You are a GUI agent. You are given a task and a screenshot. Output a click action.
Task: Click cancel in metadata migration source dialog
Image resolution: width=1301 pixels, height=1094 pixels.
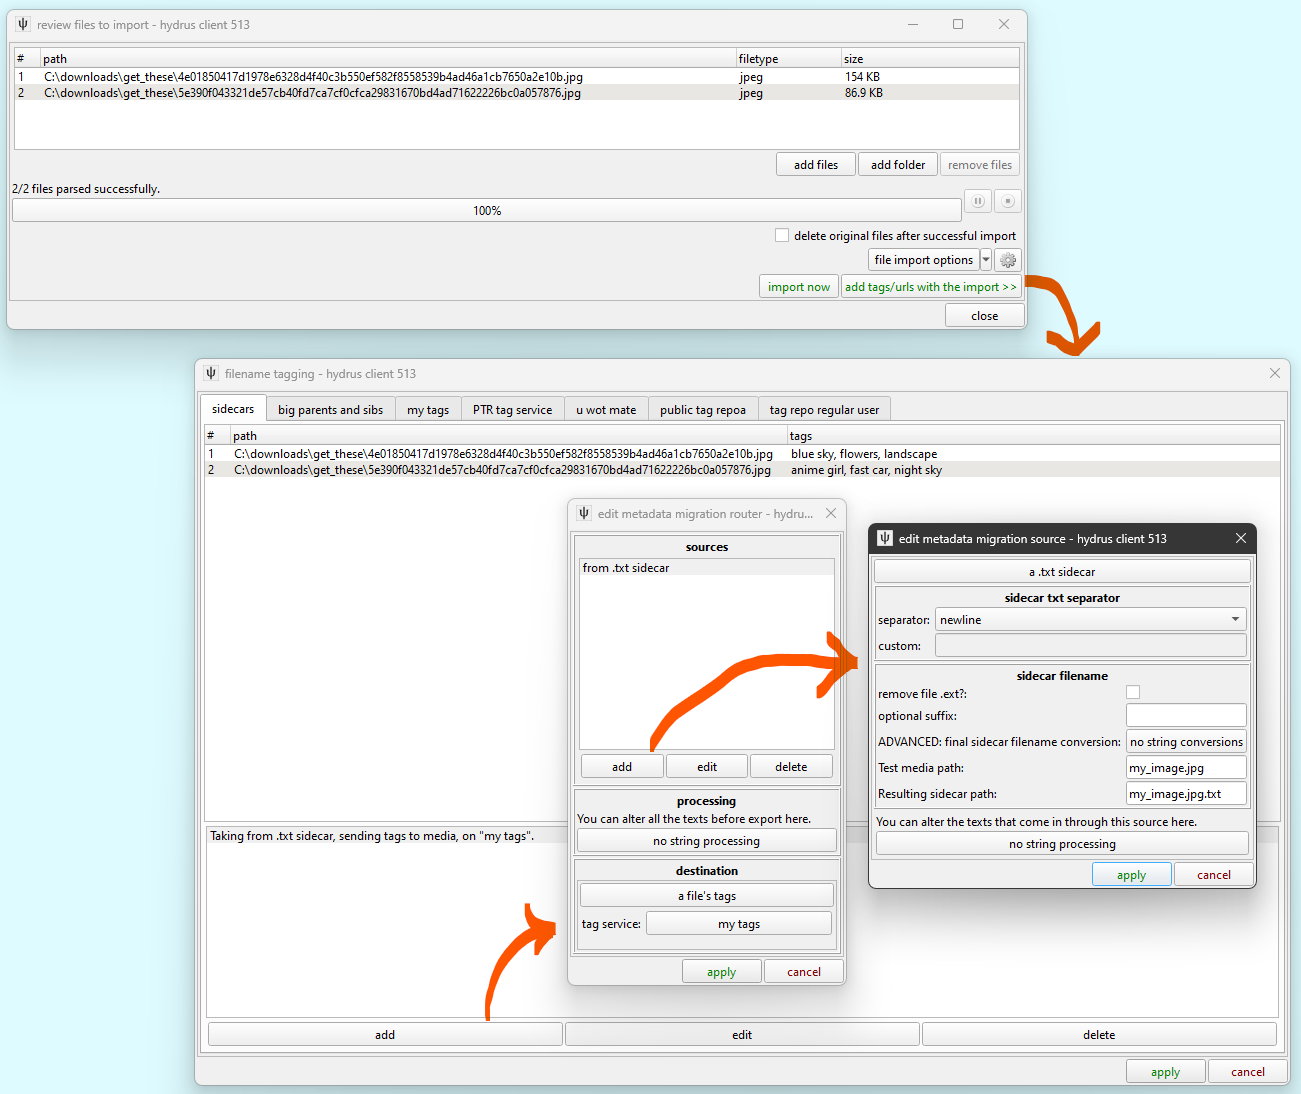click(1214, 875)
